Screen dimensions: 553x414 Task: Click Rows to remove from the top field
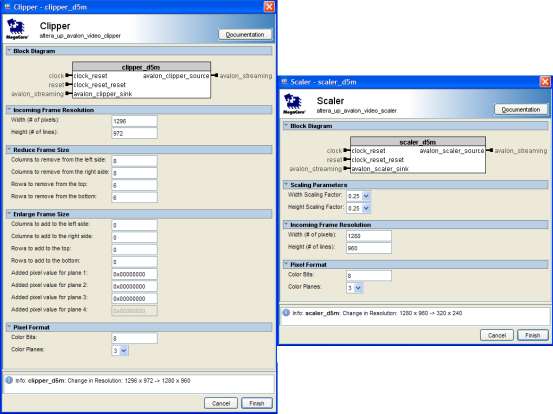pos(134,185)
